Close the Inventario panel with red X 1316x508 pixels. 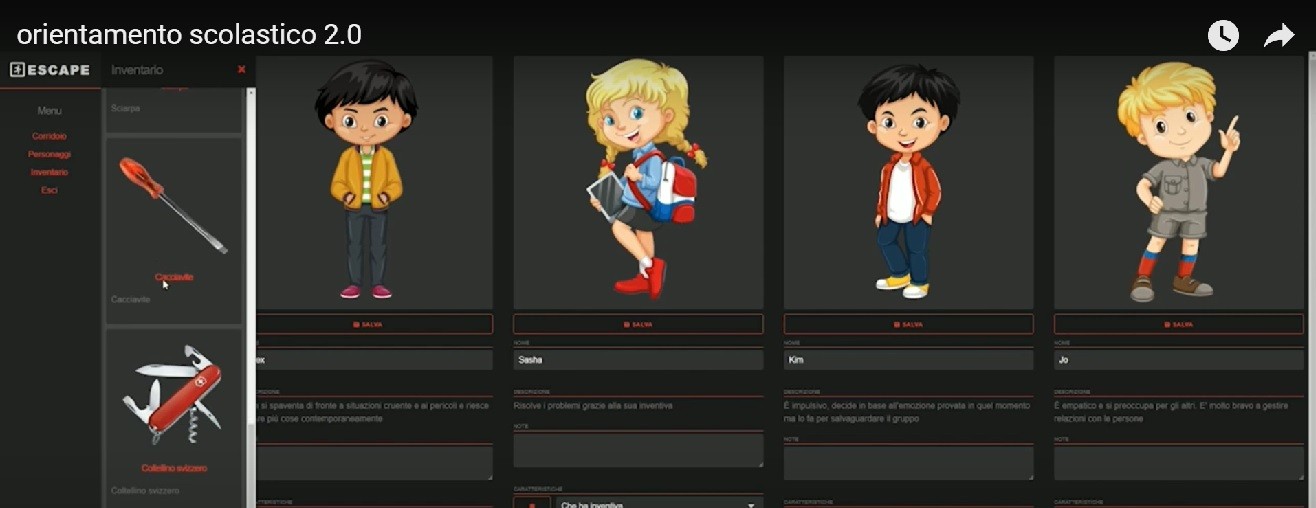(241, 70)
